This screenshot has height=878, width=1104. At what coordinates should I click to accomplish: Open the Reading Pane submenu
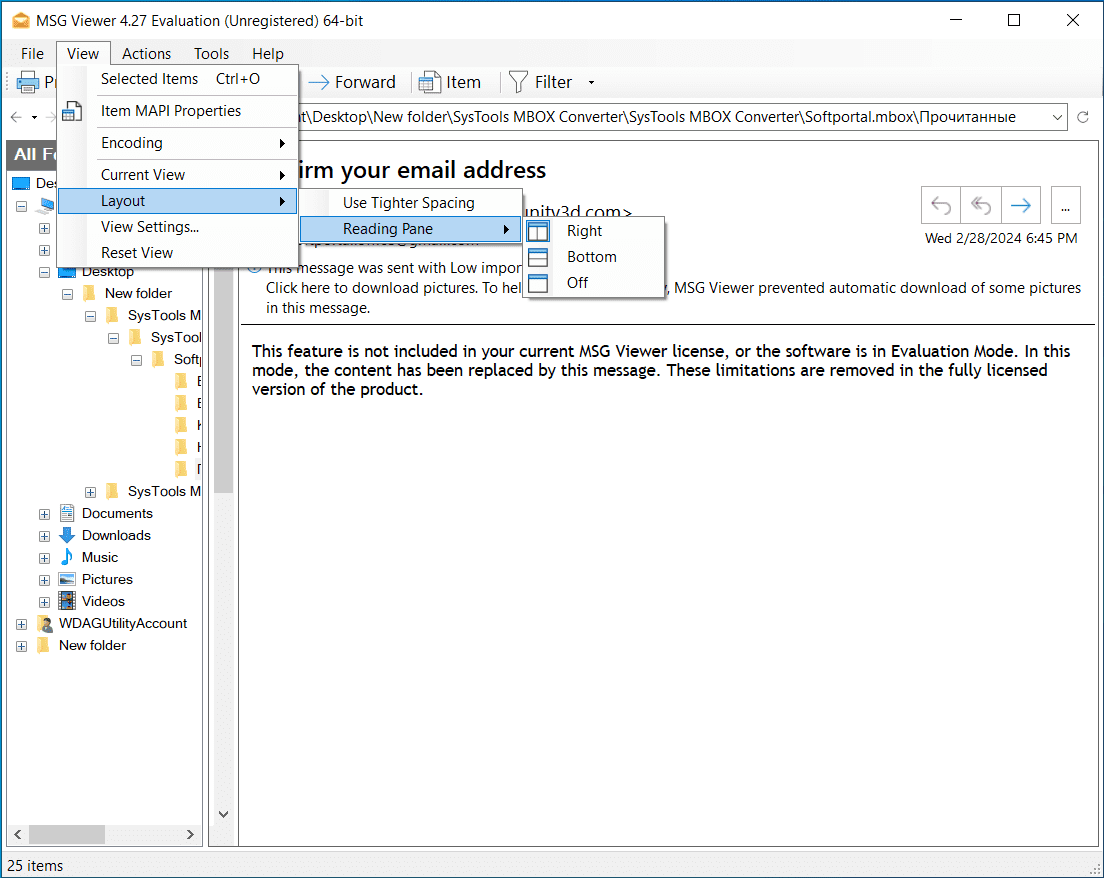coord(410,229)
